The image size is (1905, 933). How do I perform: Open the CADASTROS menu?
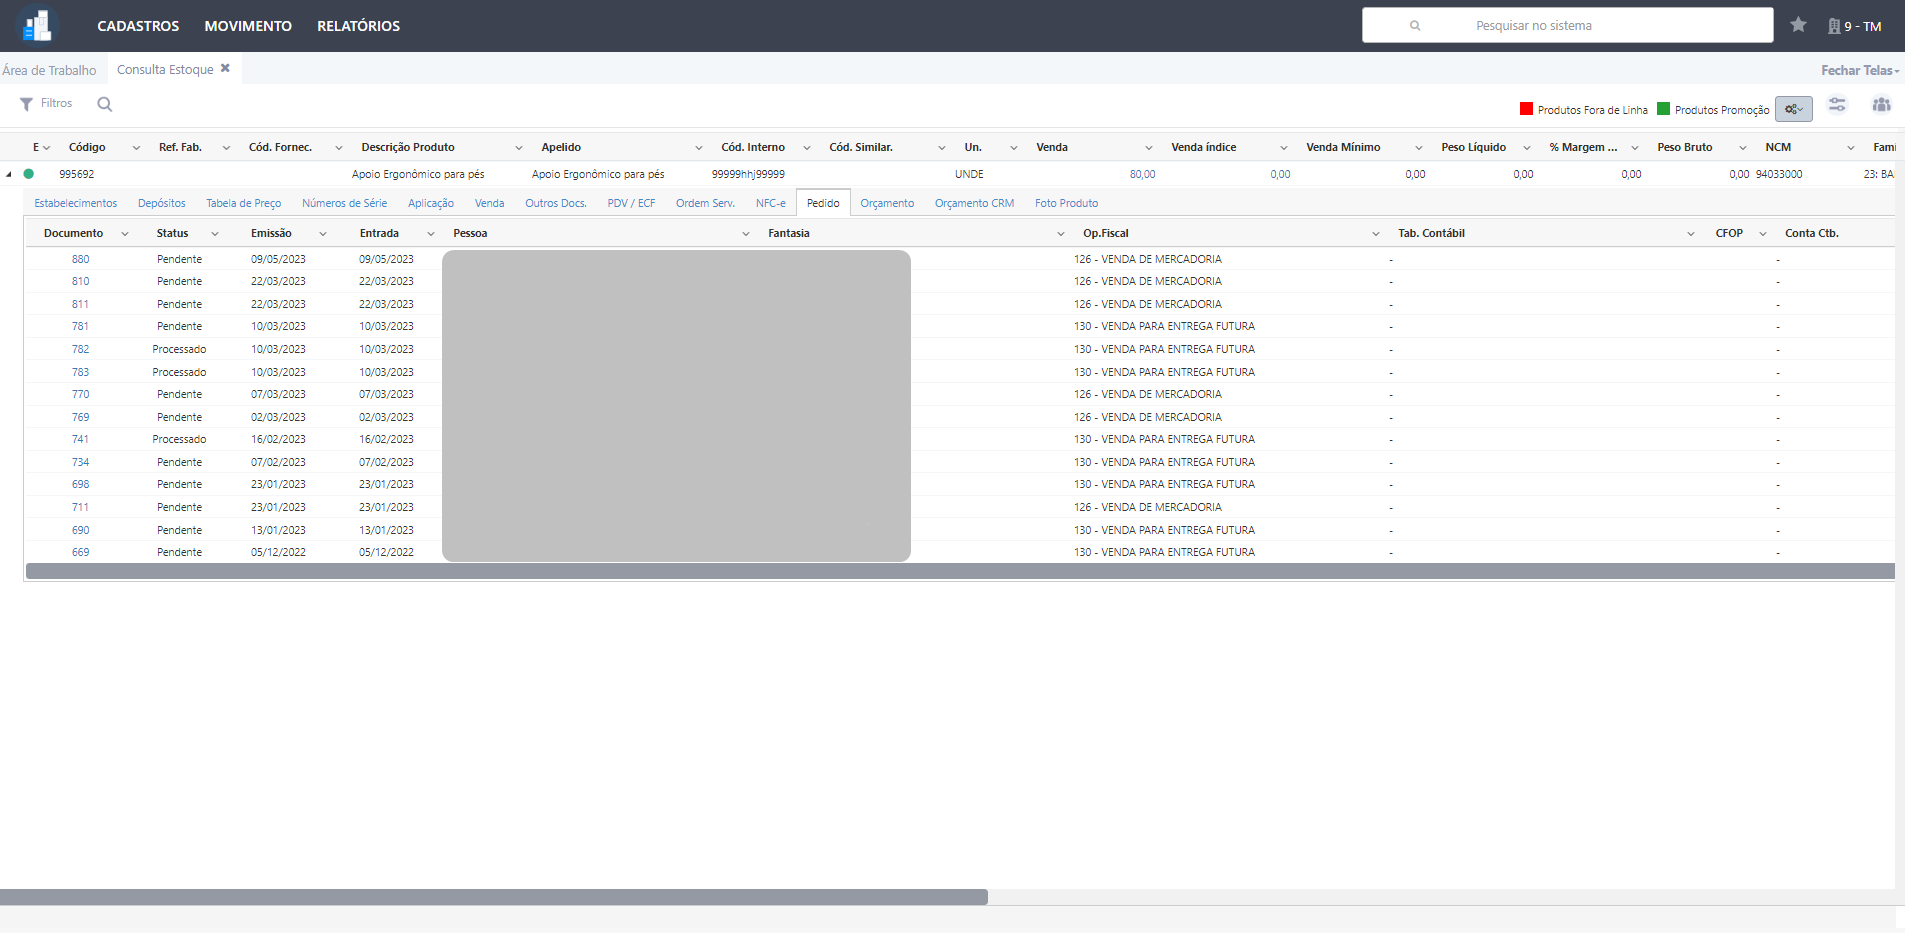[138, 26]
